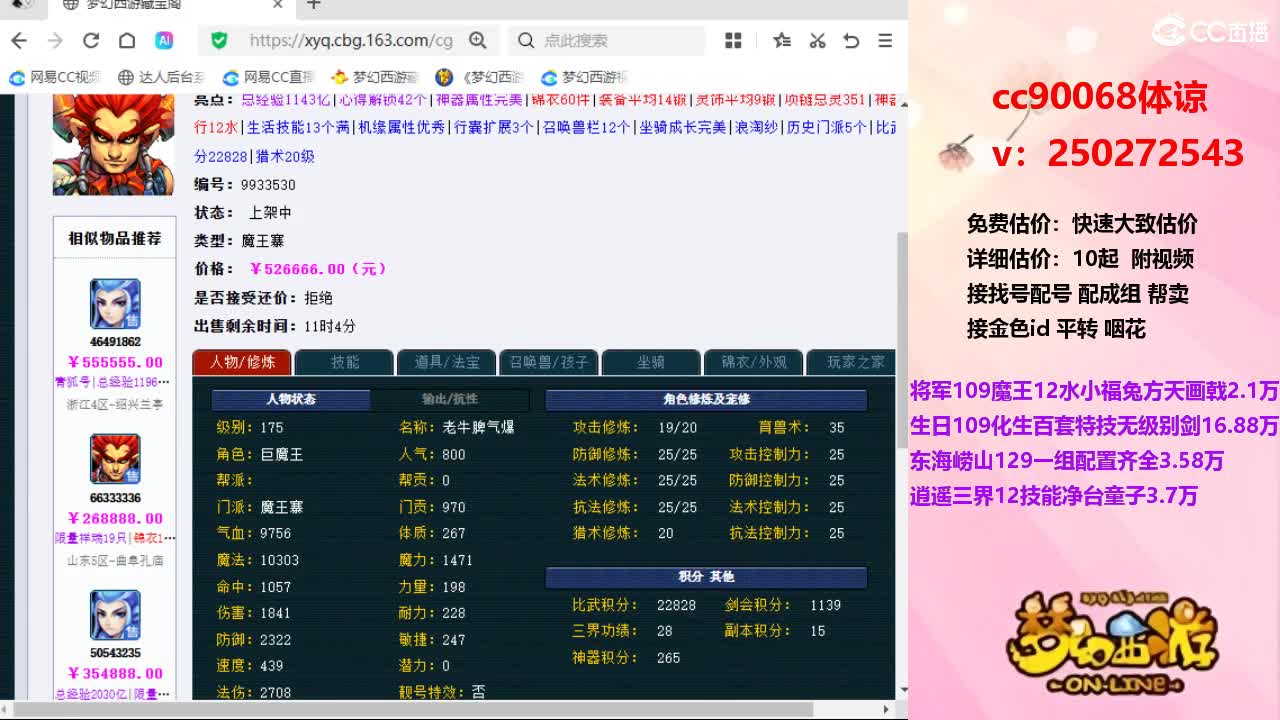This screenshot has width=1280, height=720.
Task: Open 达人后台 bookmark
Action: point(161,77)
